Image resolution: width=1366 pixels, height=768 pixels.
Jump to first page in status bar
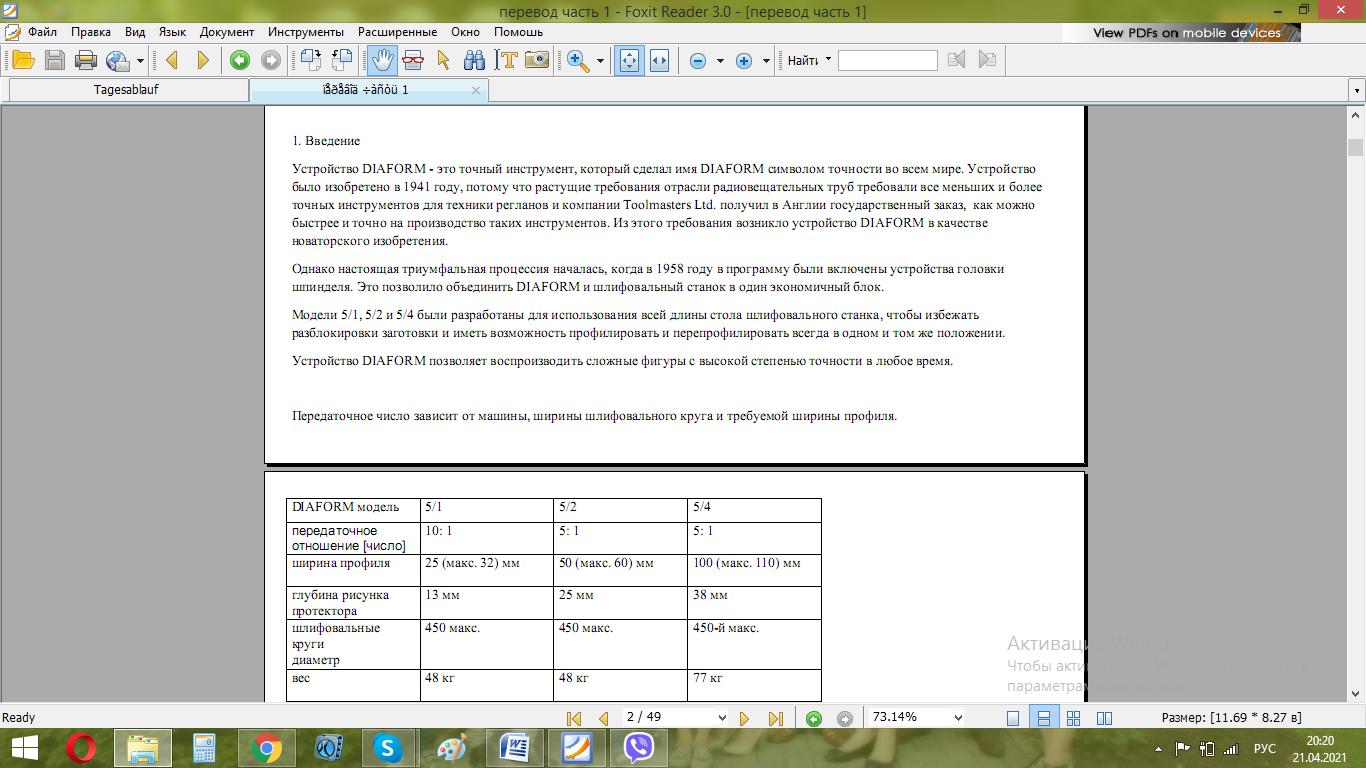[x=574, y=718]
